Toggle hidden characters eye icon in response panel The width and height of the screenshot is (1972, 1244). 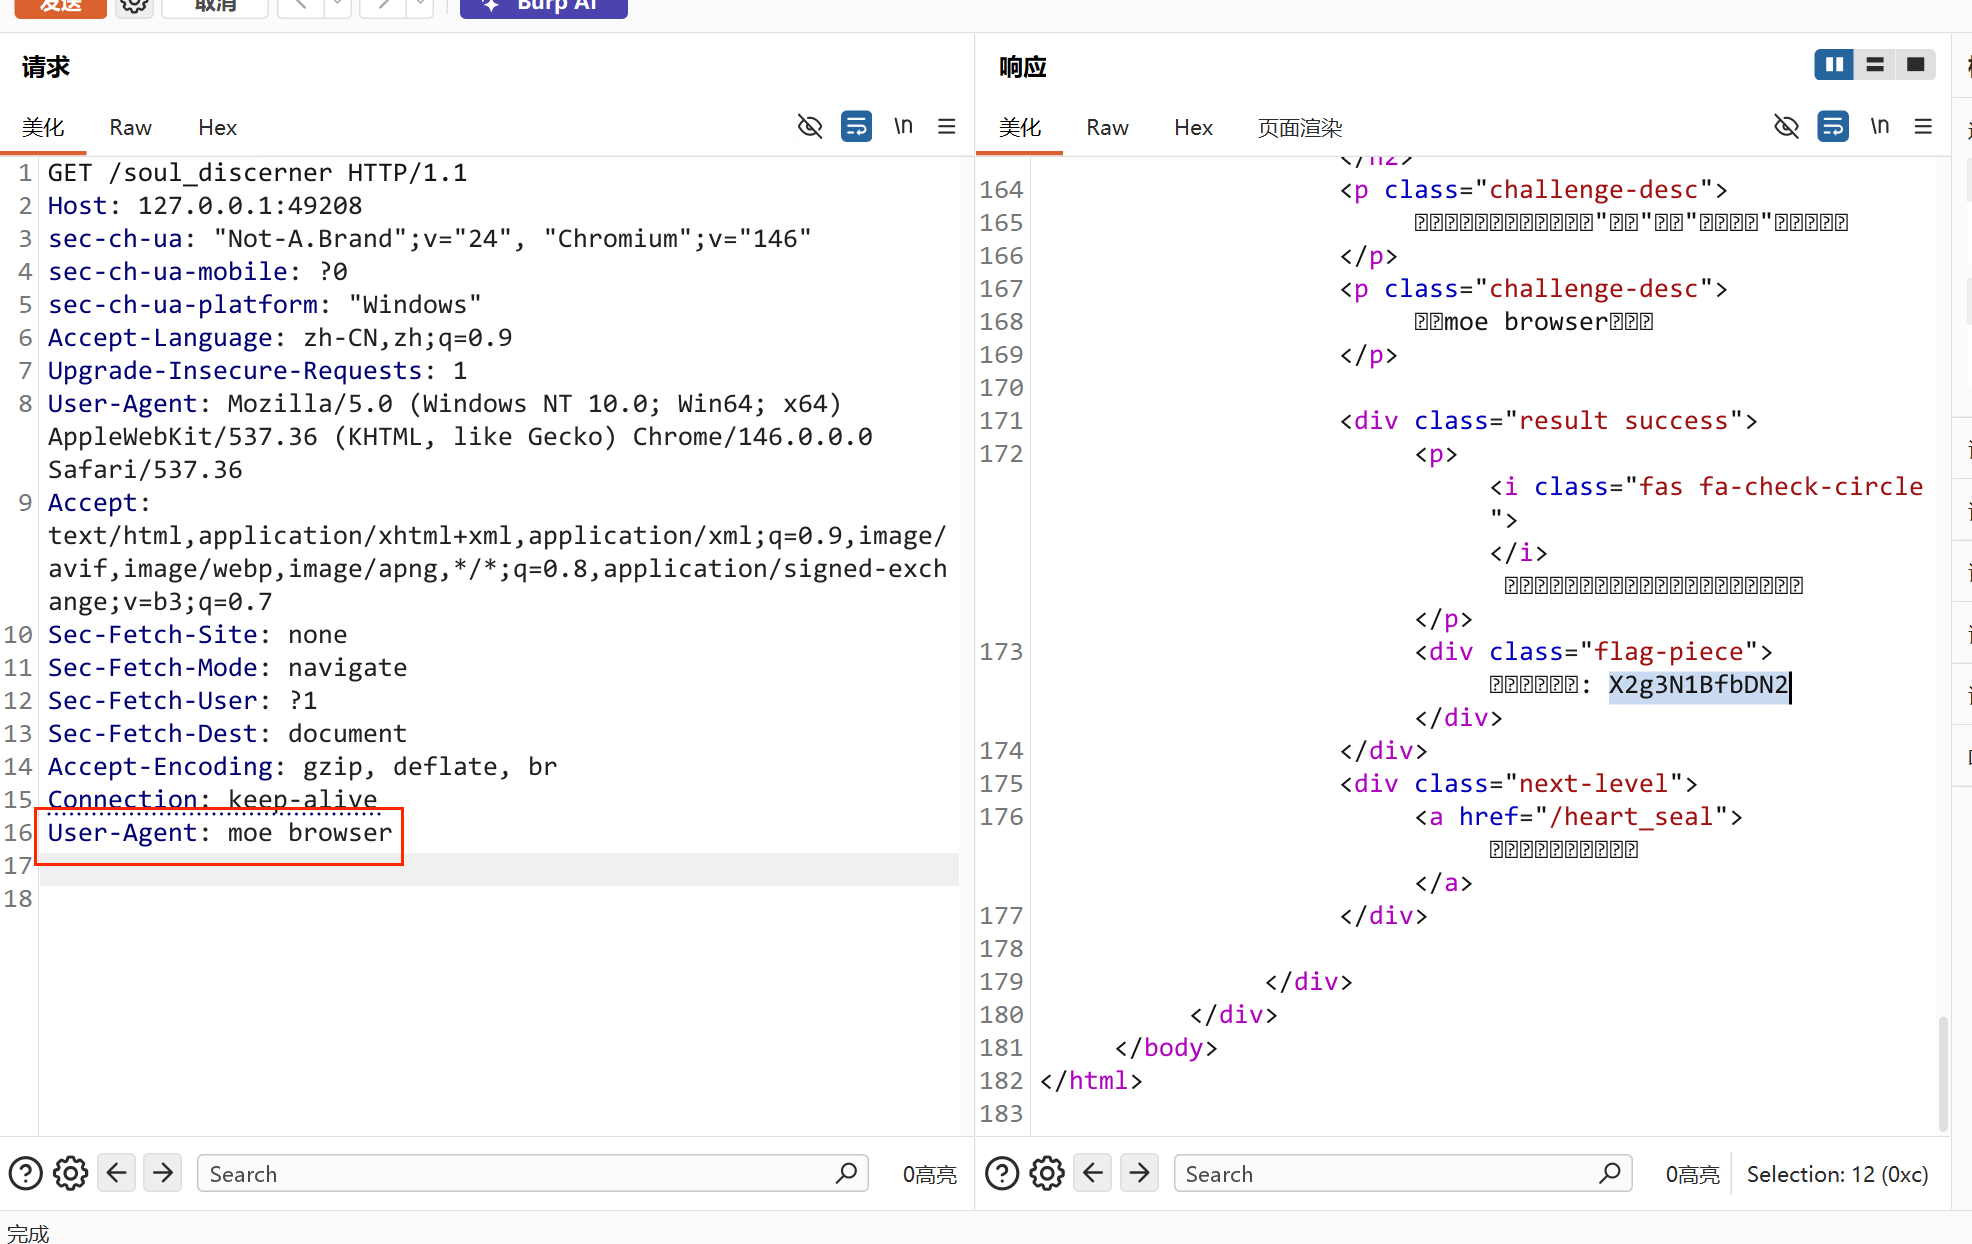[x=1786, y=126]
